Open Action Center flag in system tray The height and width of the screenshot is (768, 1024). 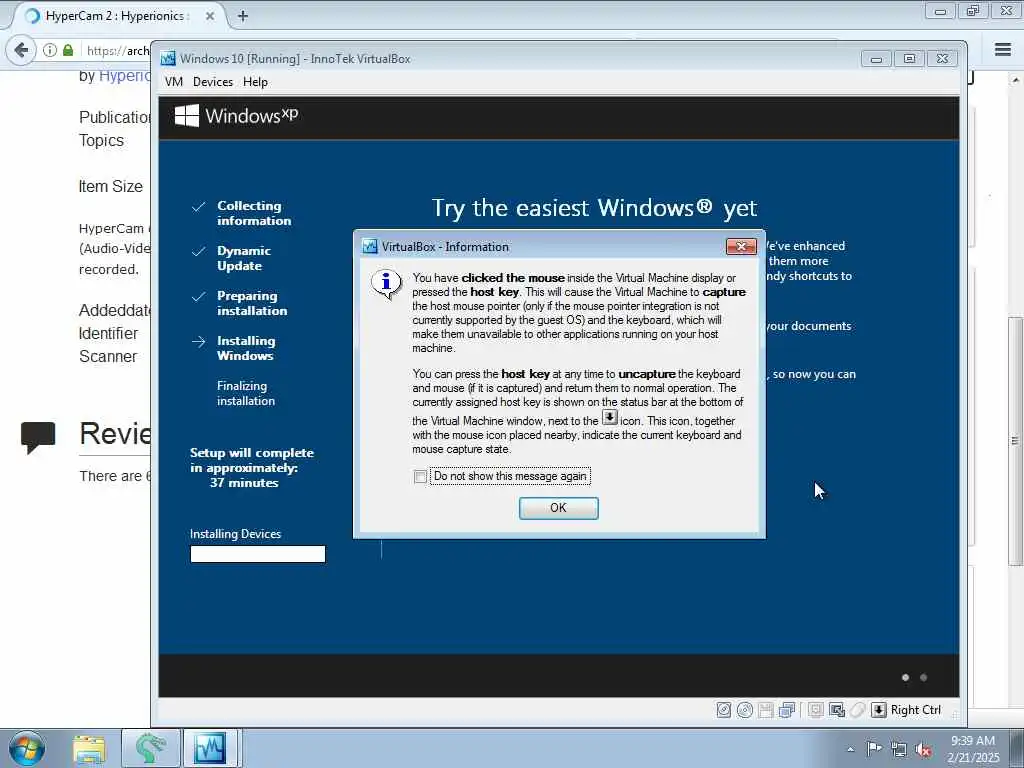(x=874, y=748)
